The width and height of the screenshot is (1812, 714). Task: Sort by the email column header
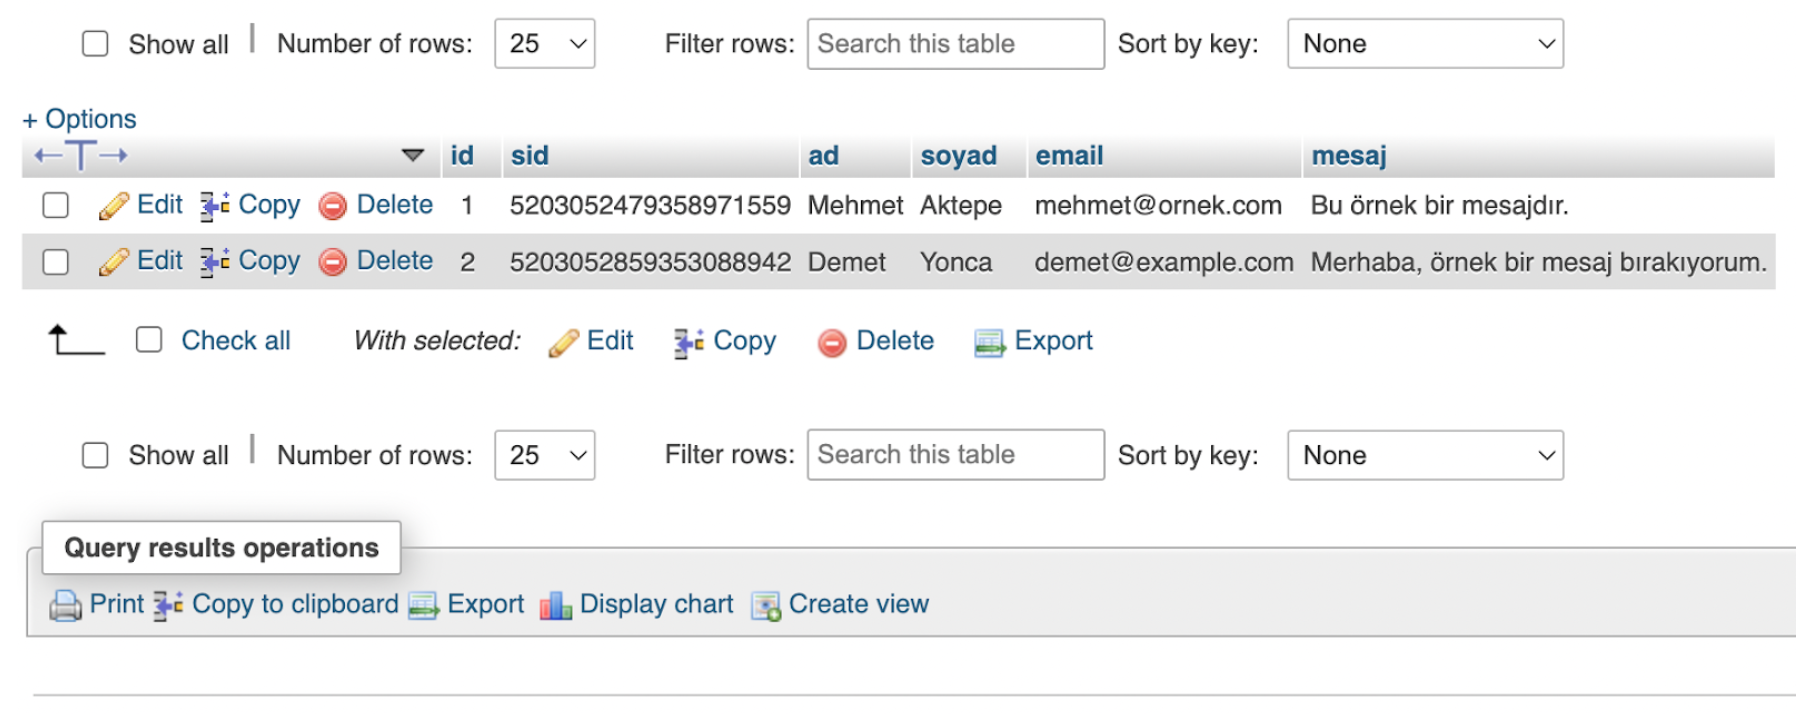click(1069, 156)
